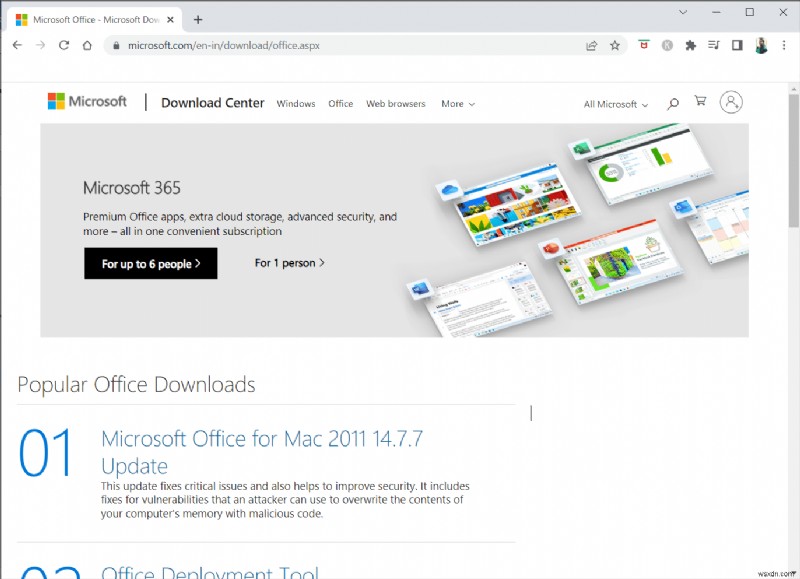This screenshot has height=579, width=800.
Task: Switch to the Microsoft Office browser tab
Action: click(x=95, y=18)
